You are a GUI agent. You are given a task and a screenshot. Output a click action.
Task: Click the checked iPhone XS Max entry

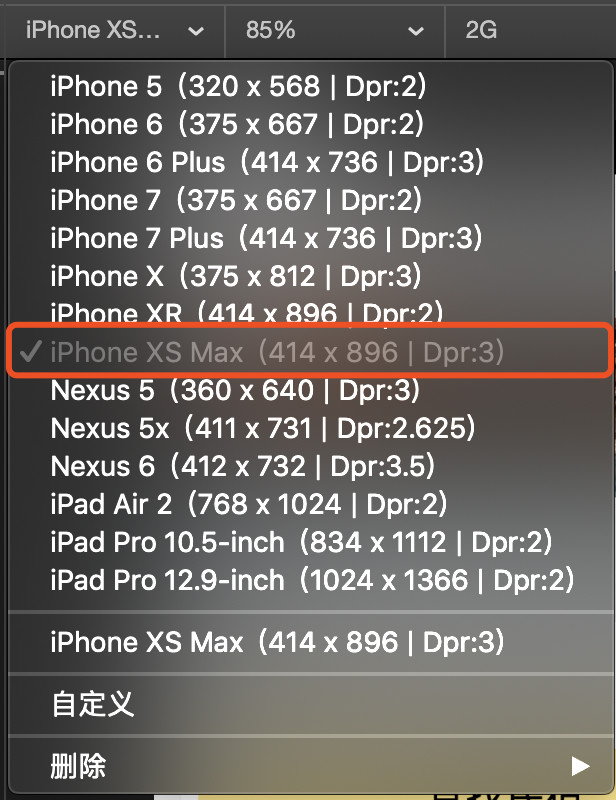[x=310, y=352]
